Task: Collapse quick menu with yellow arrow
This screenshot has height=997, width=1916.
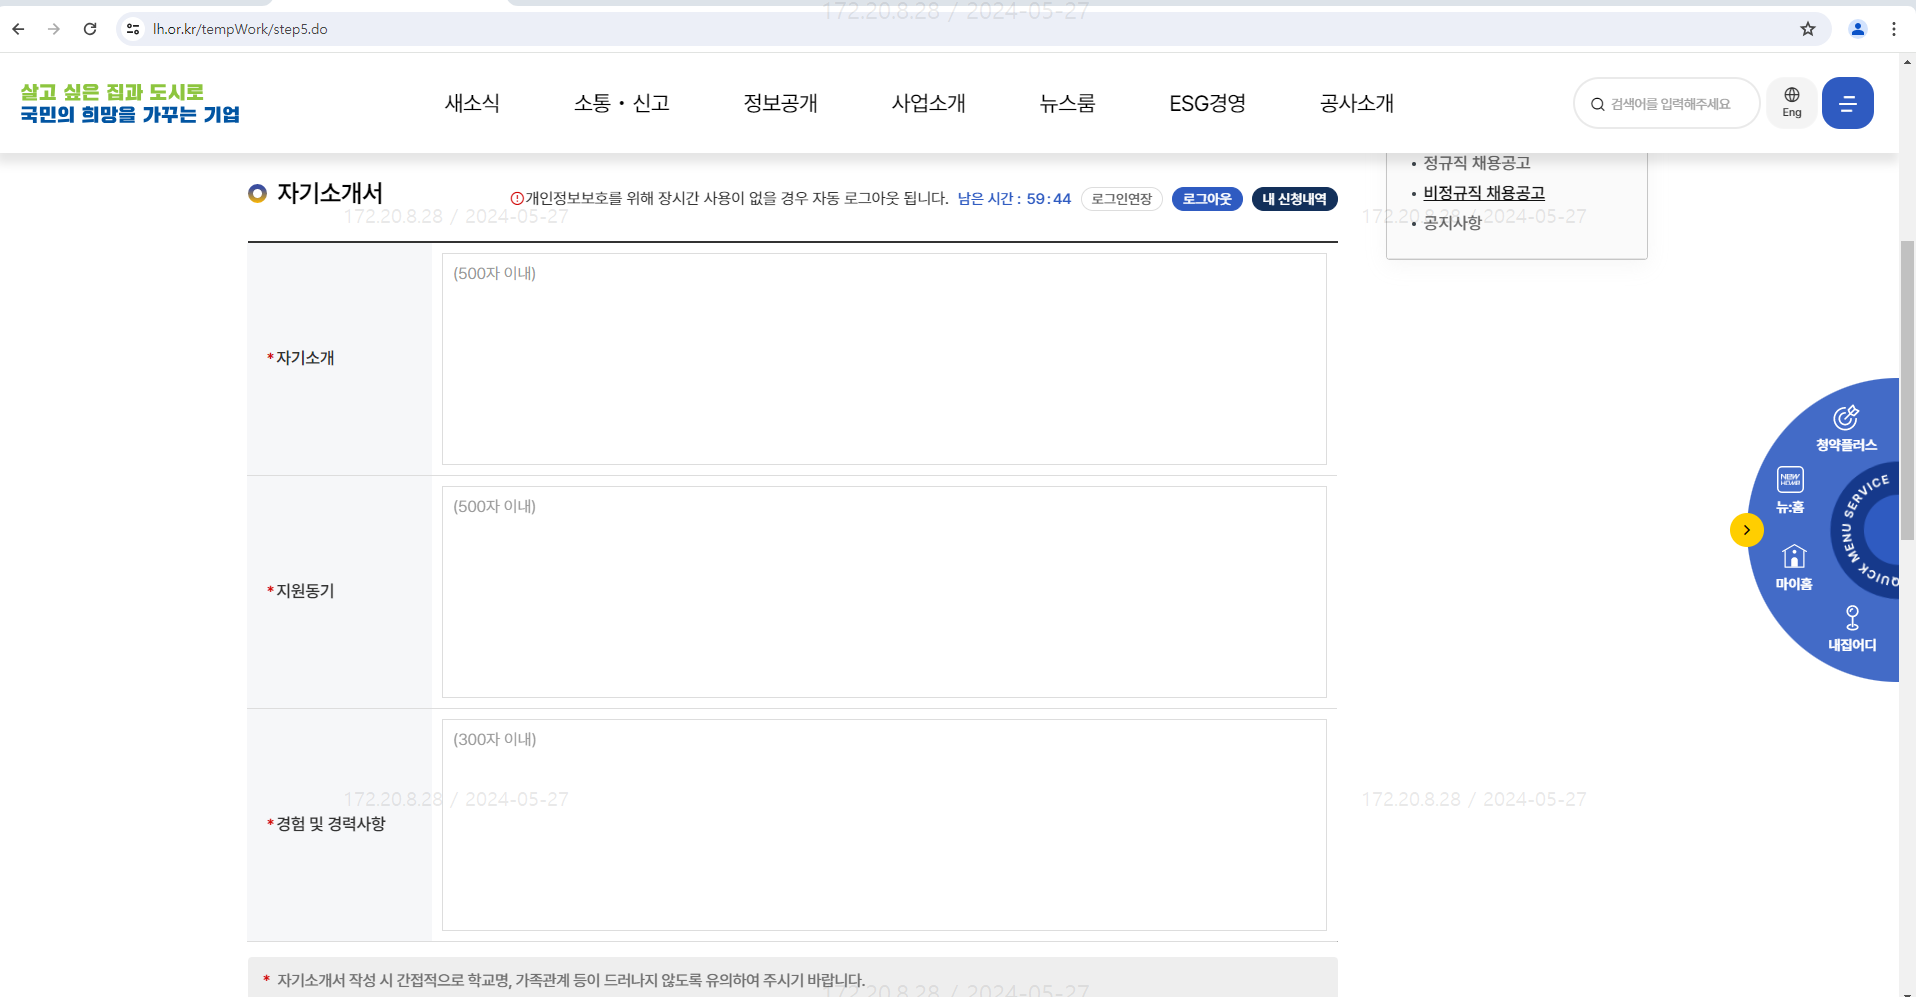Action: pos(1746,530)
